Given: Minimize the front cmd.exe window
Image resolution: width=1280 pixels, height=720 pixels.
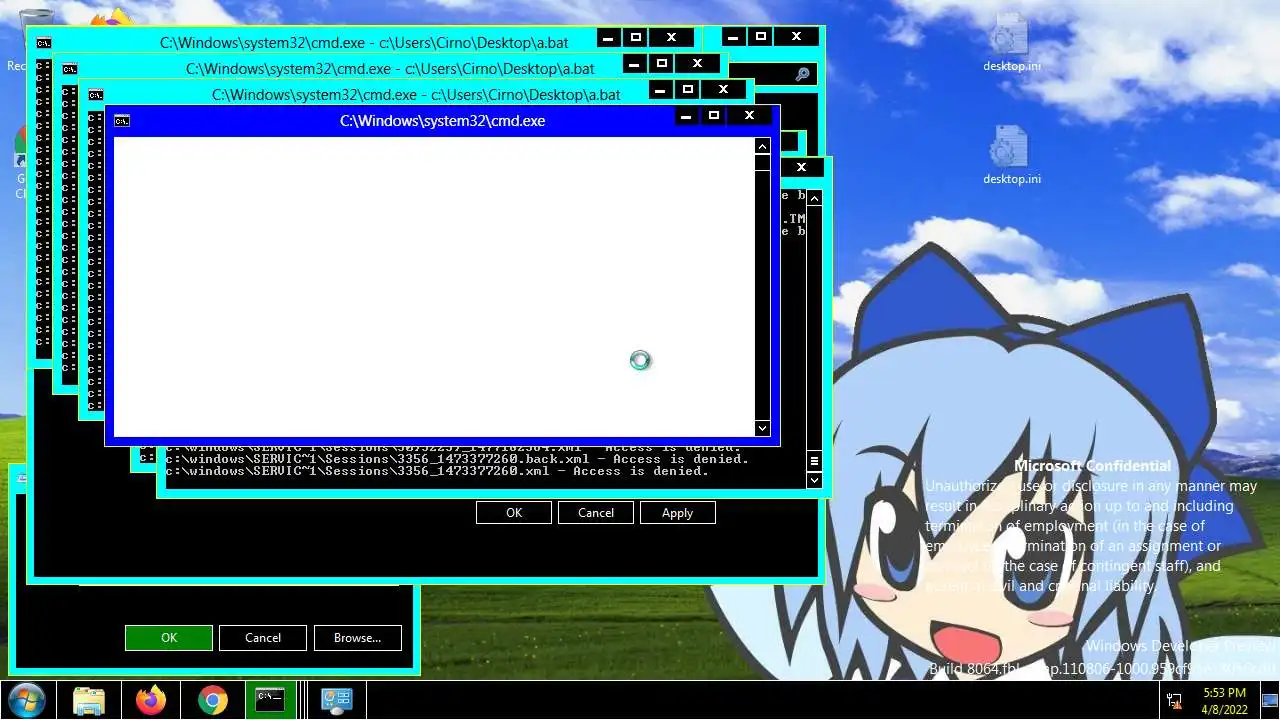Looking at the screenshot, I should [686, 116].
